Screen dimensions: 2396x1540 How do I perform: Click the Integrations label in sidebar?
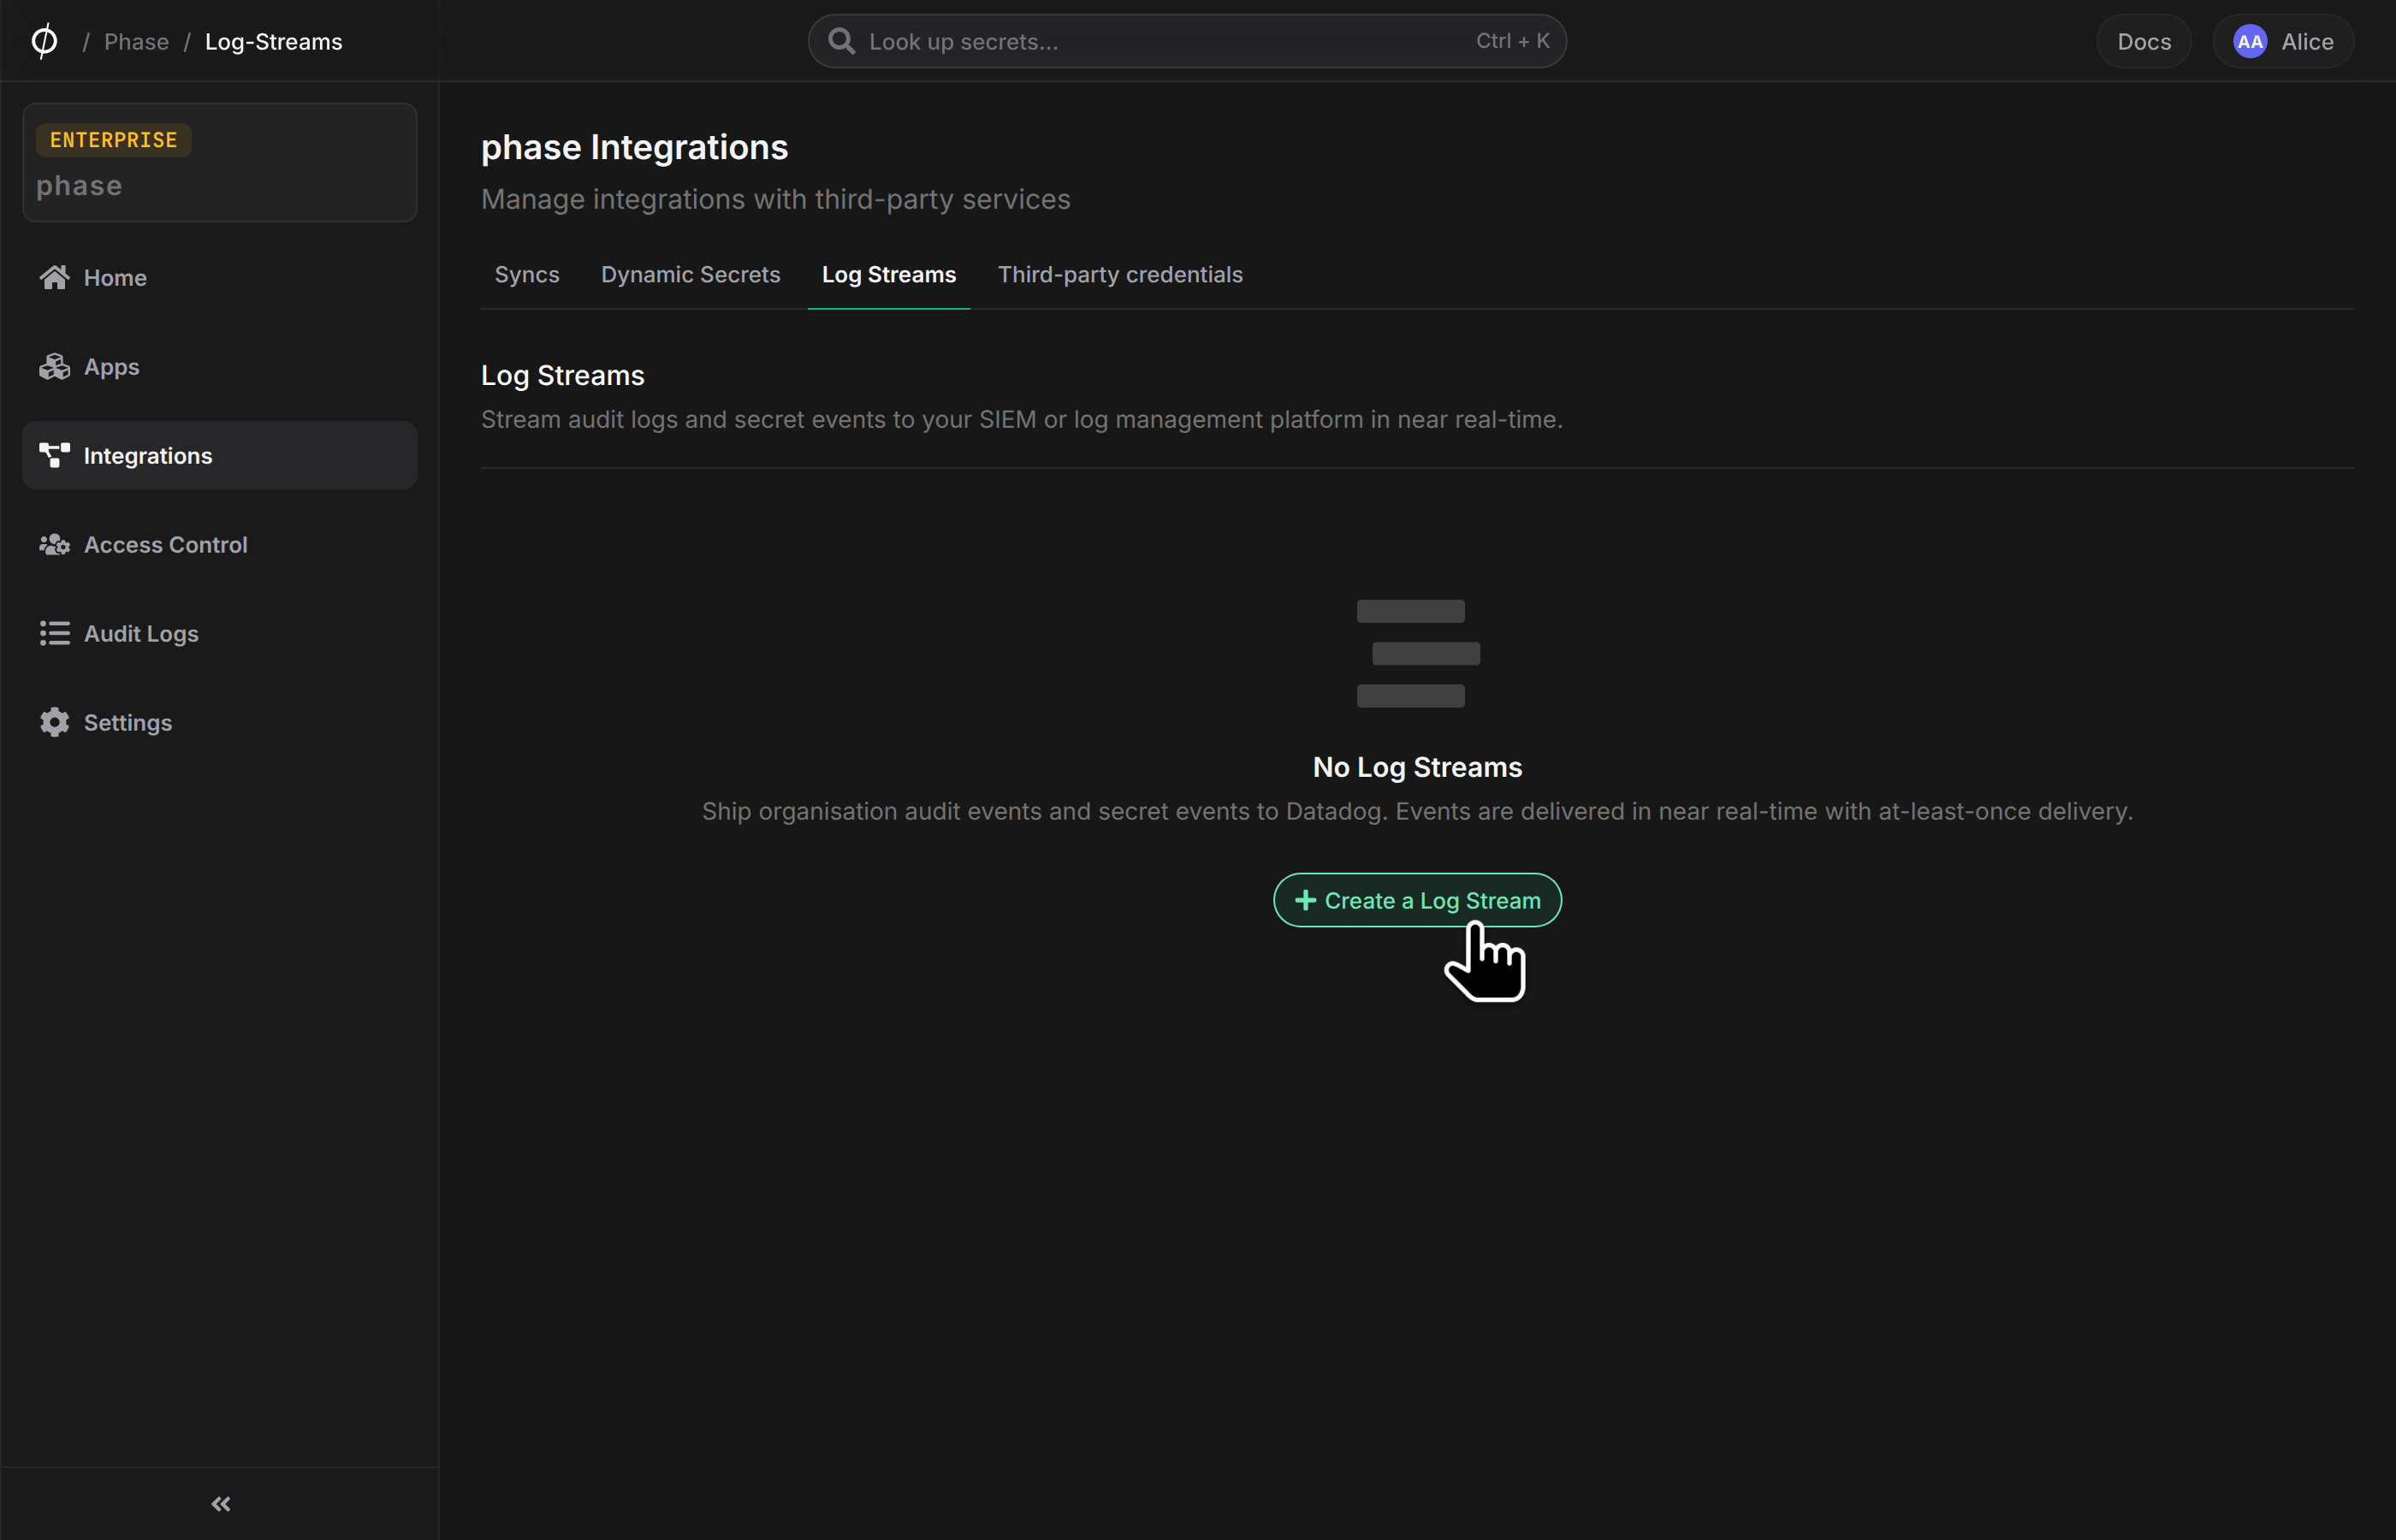(x=148, y=456)
